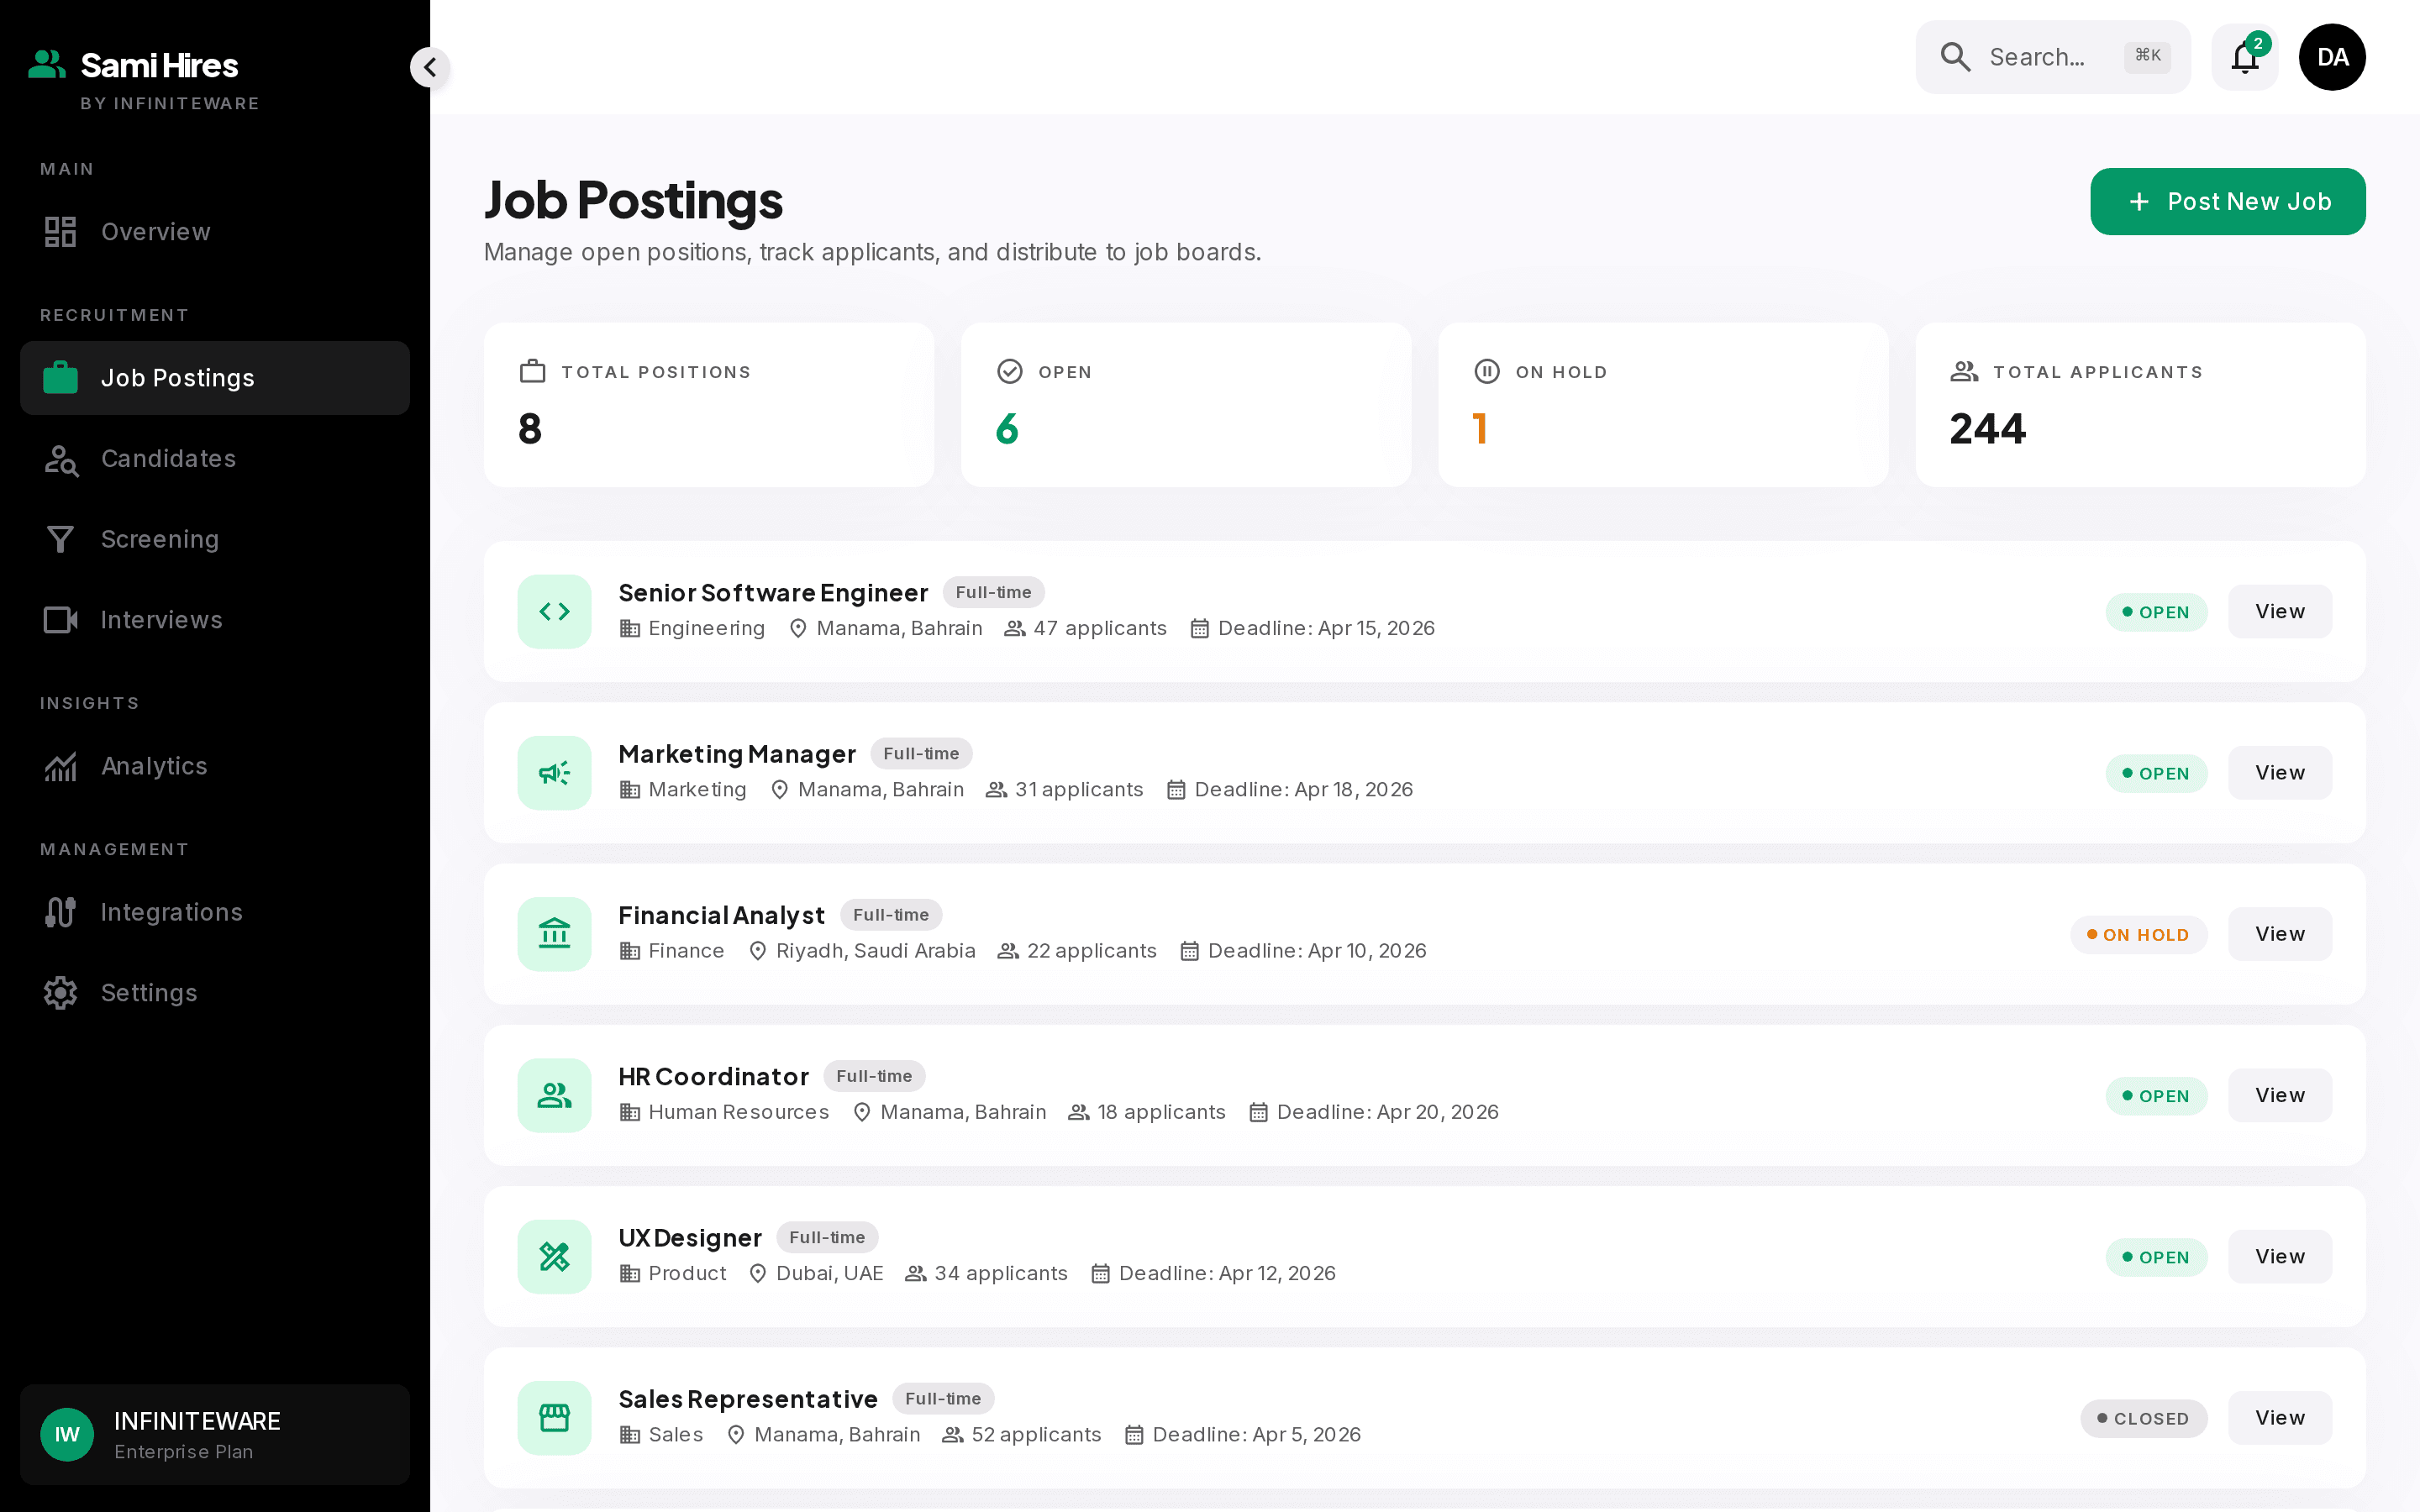Click the Full-time tag on Marketing Manager
2420x1512 pixels.
[x=920, y=754]
